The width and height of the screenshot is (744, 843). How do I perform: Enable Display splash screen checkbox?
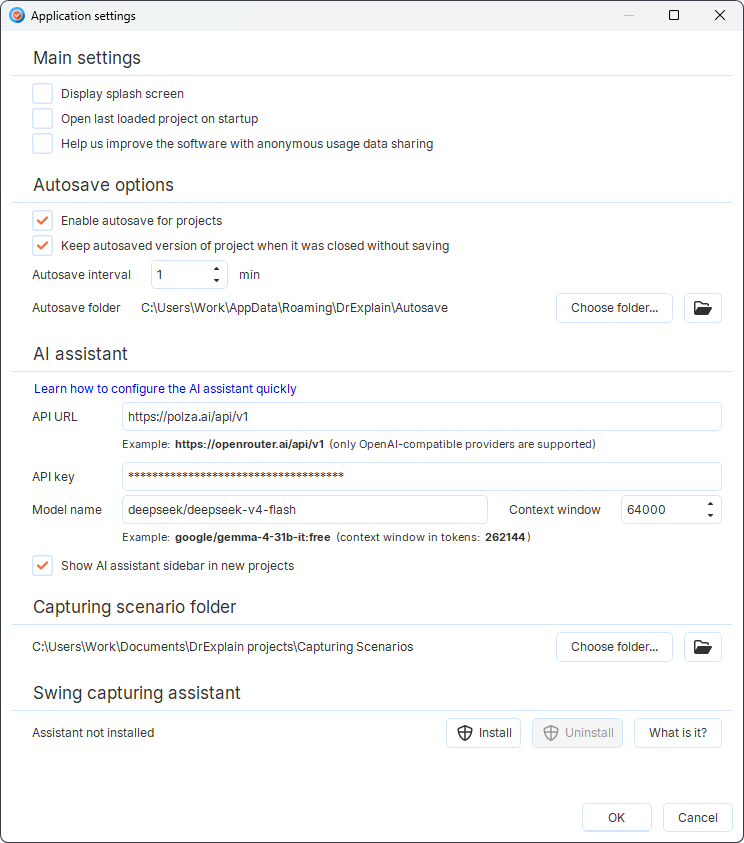(42, 94)
